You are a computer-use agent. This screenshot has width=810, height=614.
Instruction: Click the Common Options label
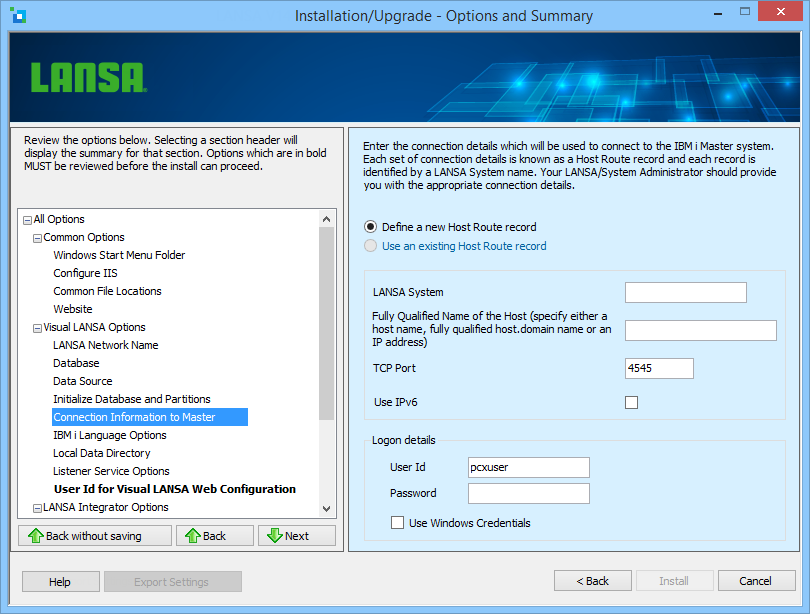click(x=84, y=237)
